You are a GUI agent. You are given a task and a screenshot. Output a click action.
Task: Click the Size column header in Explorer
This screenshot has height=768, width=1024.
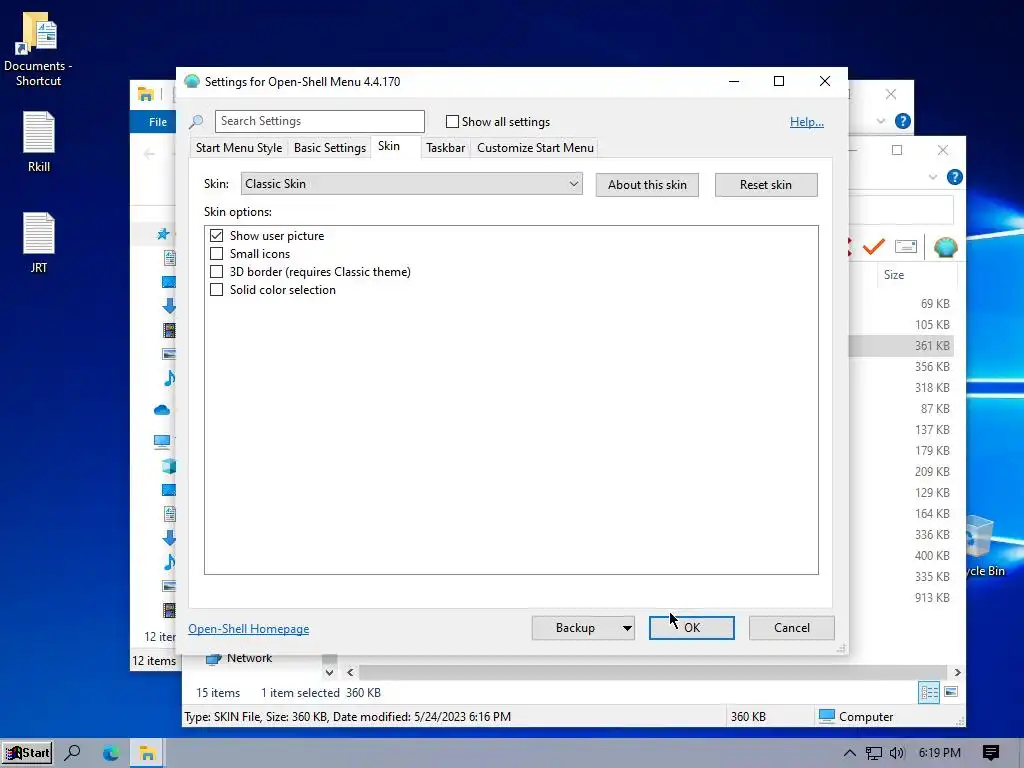916,275
